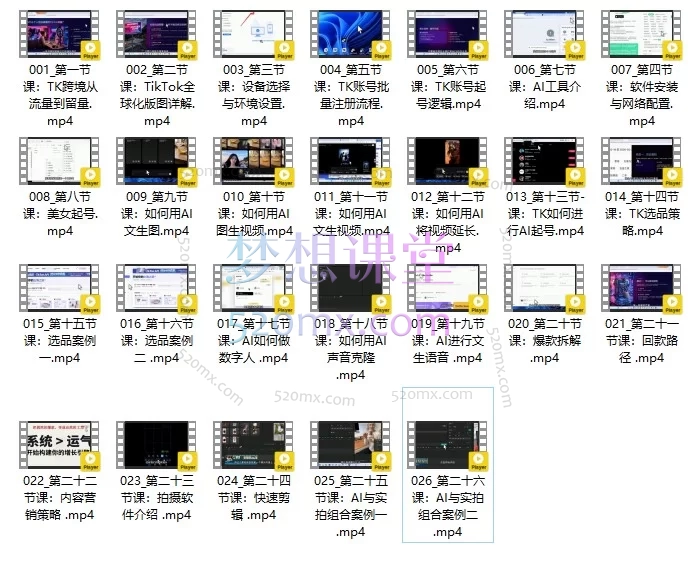Select the 010_第十节课 如何用AI图生视频 icon
This screenshot has height=574, width=693.
(x=253, y=161)
